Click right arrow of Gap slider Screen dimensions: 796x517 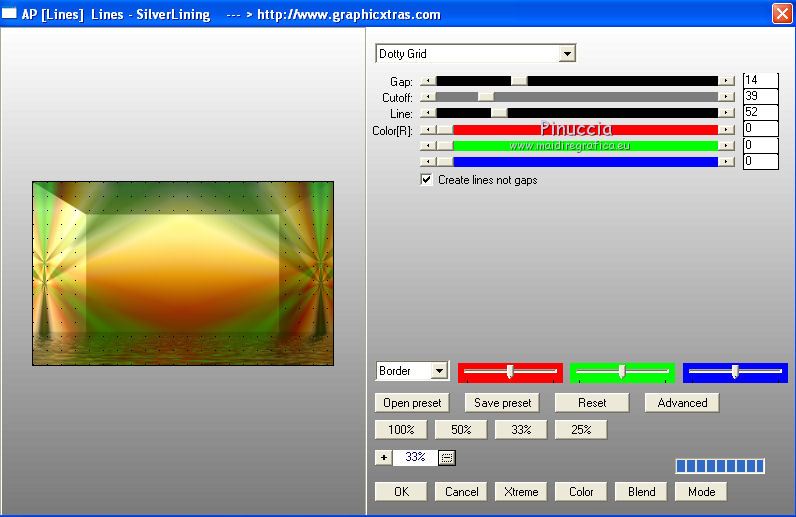(726, 81)
